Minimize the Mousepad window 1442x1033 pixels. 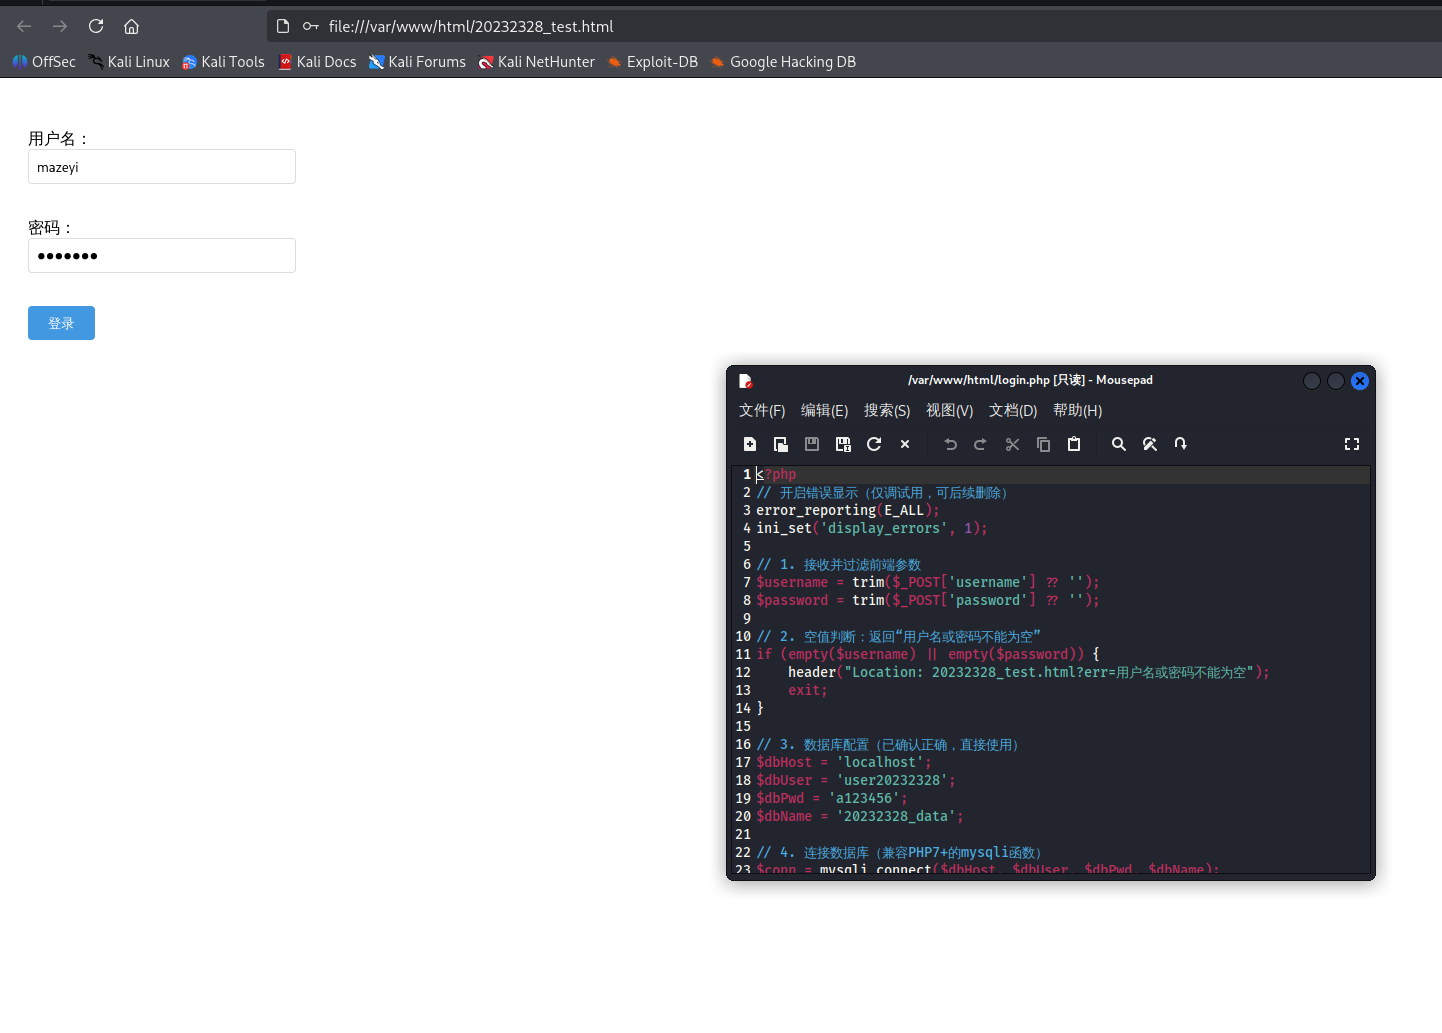[1312, 381]
